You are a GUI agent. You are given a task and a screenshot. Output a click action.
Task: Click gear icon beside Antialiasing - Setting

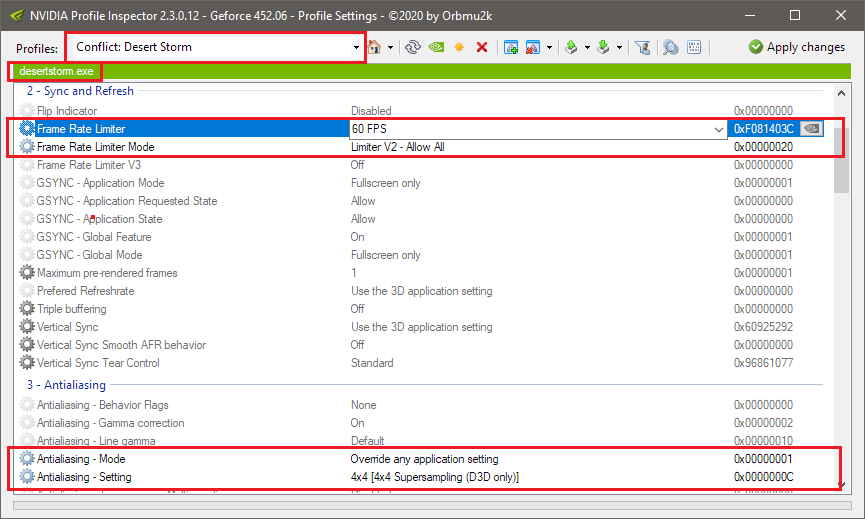click(26, 477)
